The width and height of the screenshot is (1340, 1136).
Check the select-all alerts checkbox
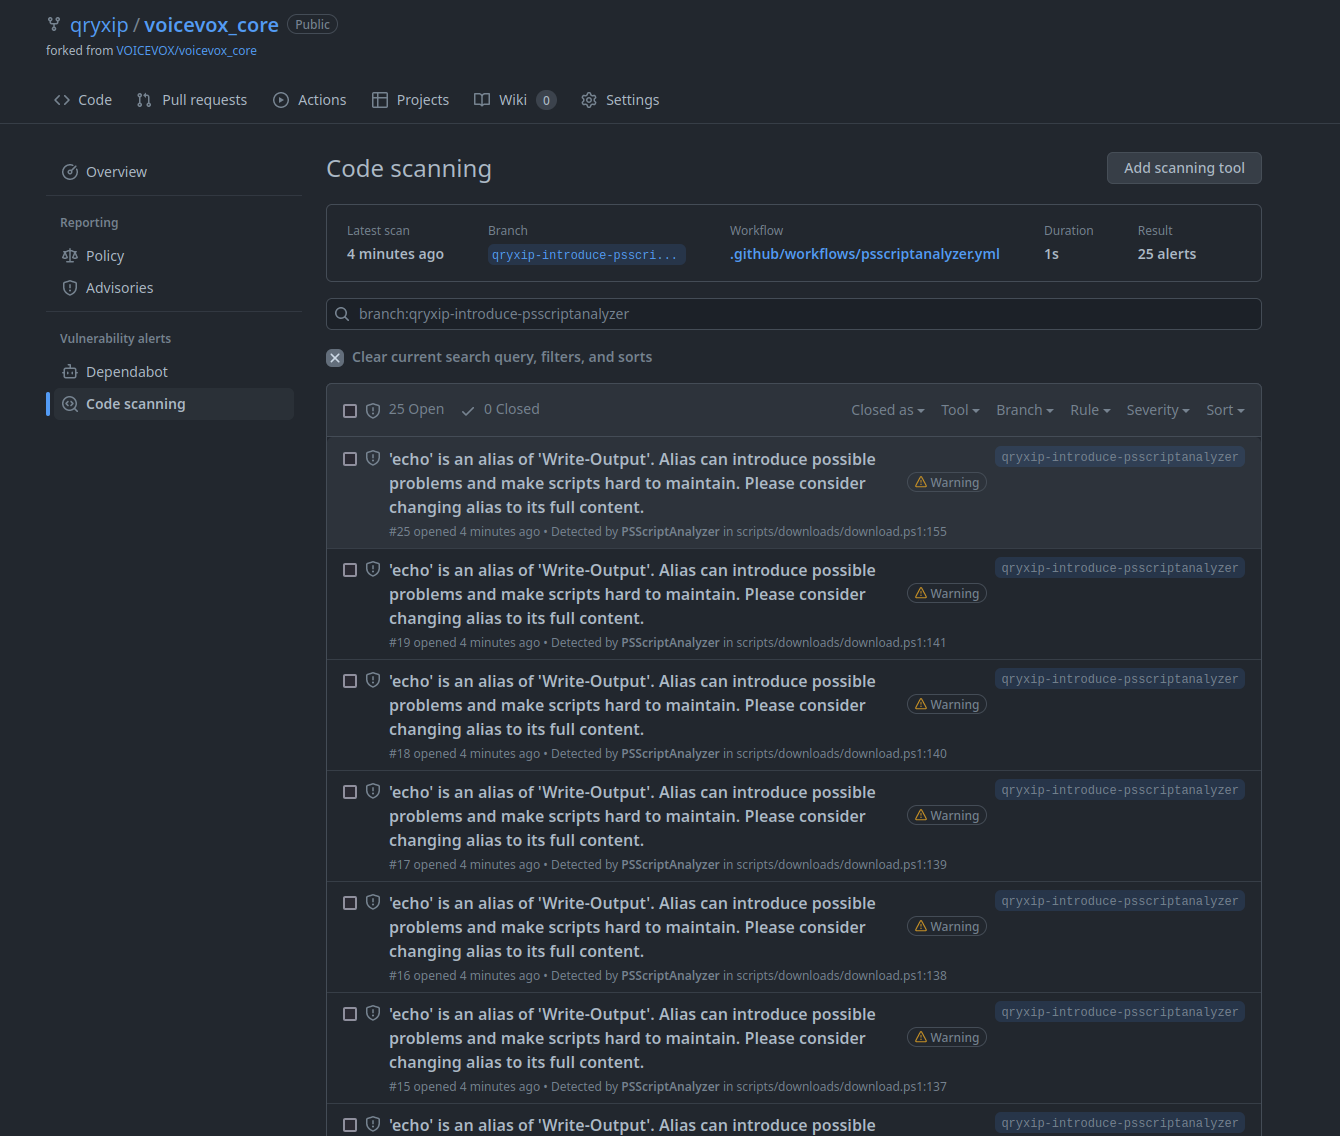point(350,410)
